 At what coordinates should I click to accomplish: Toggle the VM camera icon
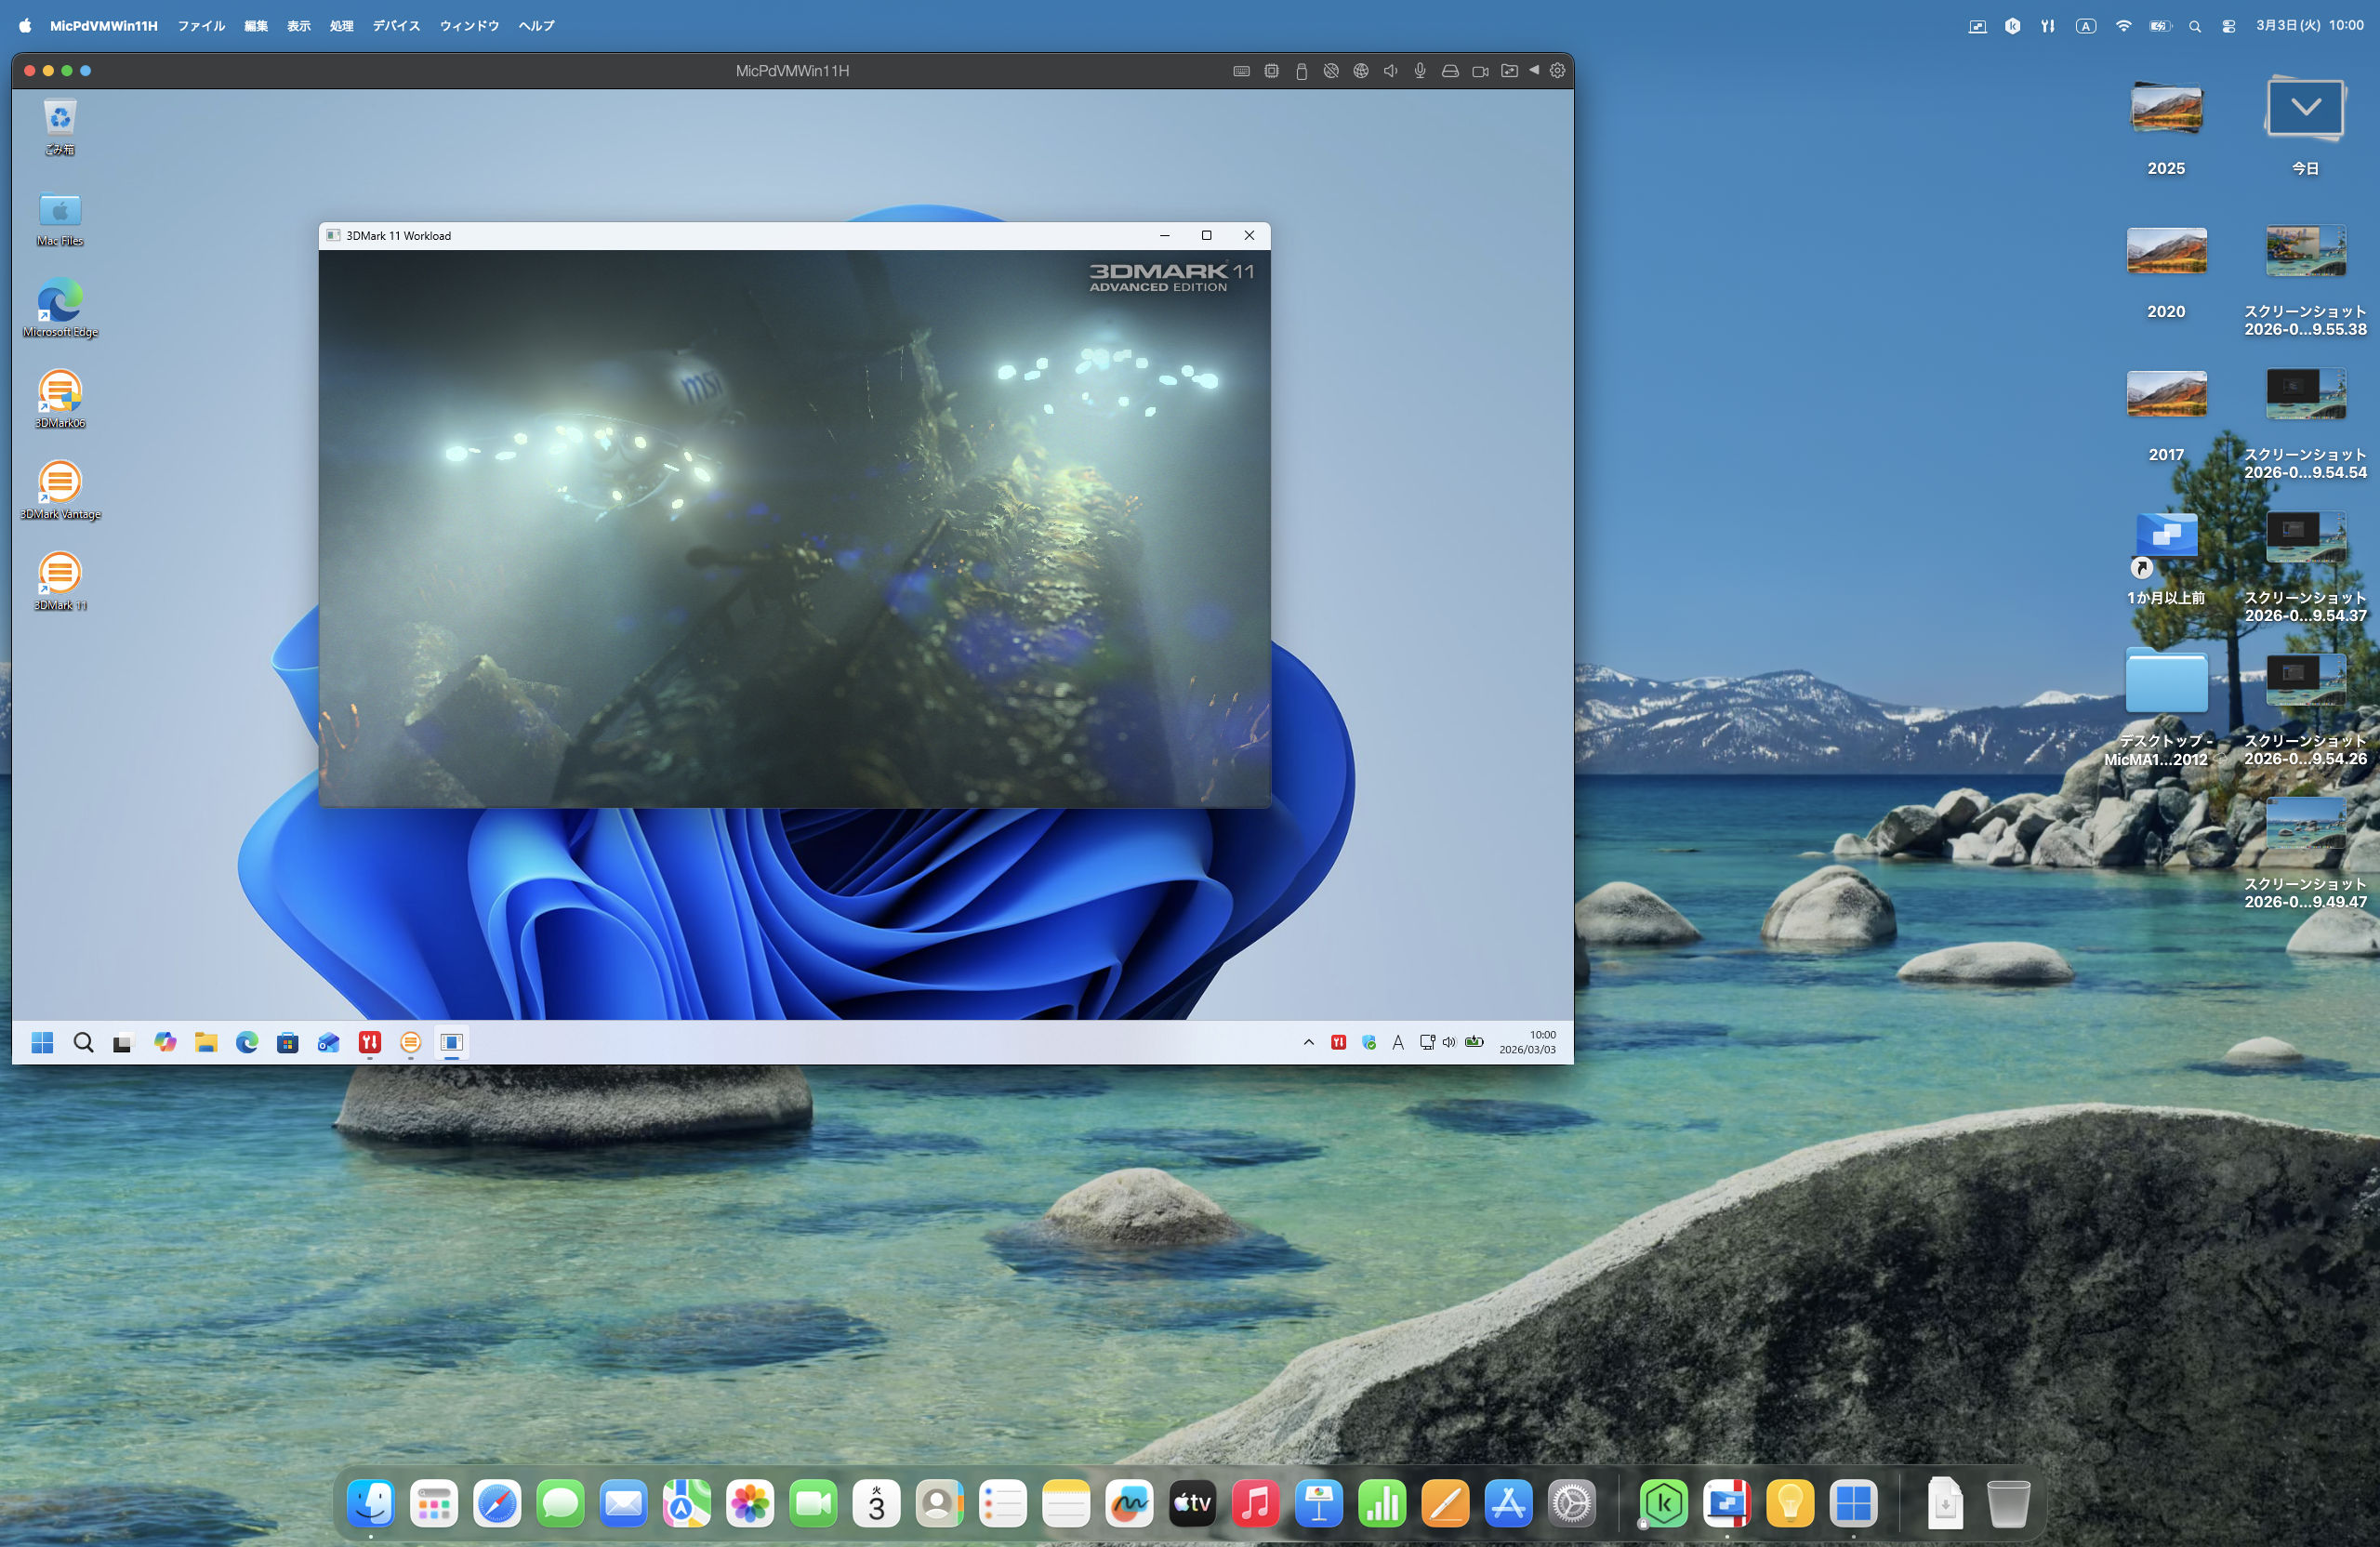[x=1480, y=71]
